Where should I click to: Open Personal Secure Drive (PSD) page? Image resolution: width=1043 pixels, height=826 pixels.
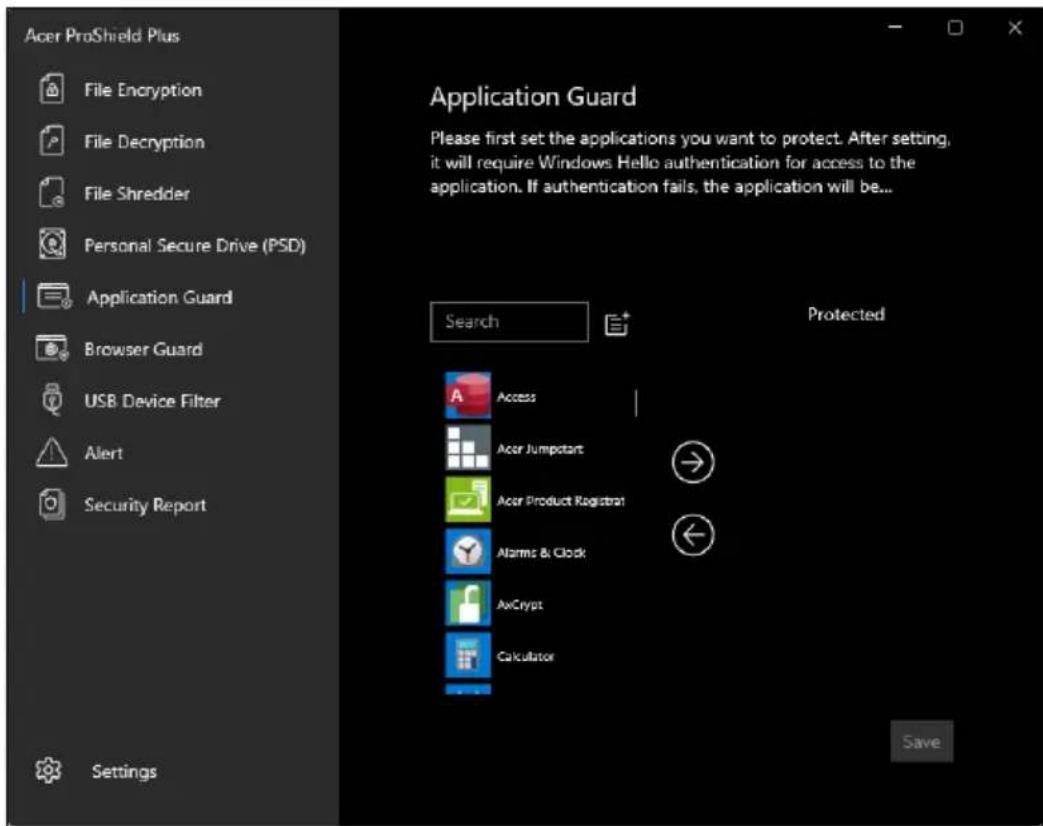pyautogui.click(x=195, y=245)
